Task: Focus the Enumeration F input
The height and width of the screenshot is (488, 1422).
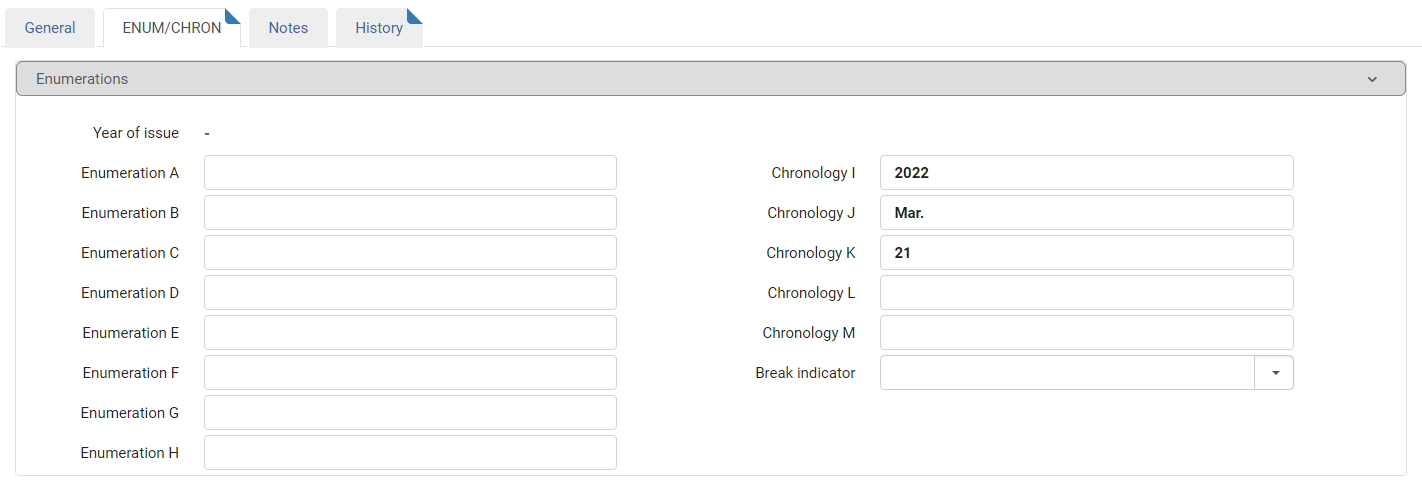Action: point(410,373)
